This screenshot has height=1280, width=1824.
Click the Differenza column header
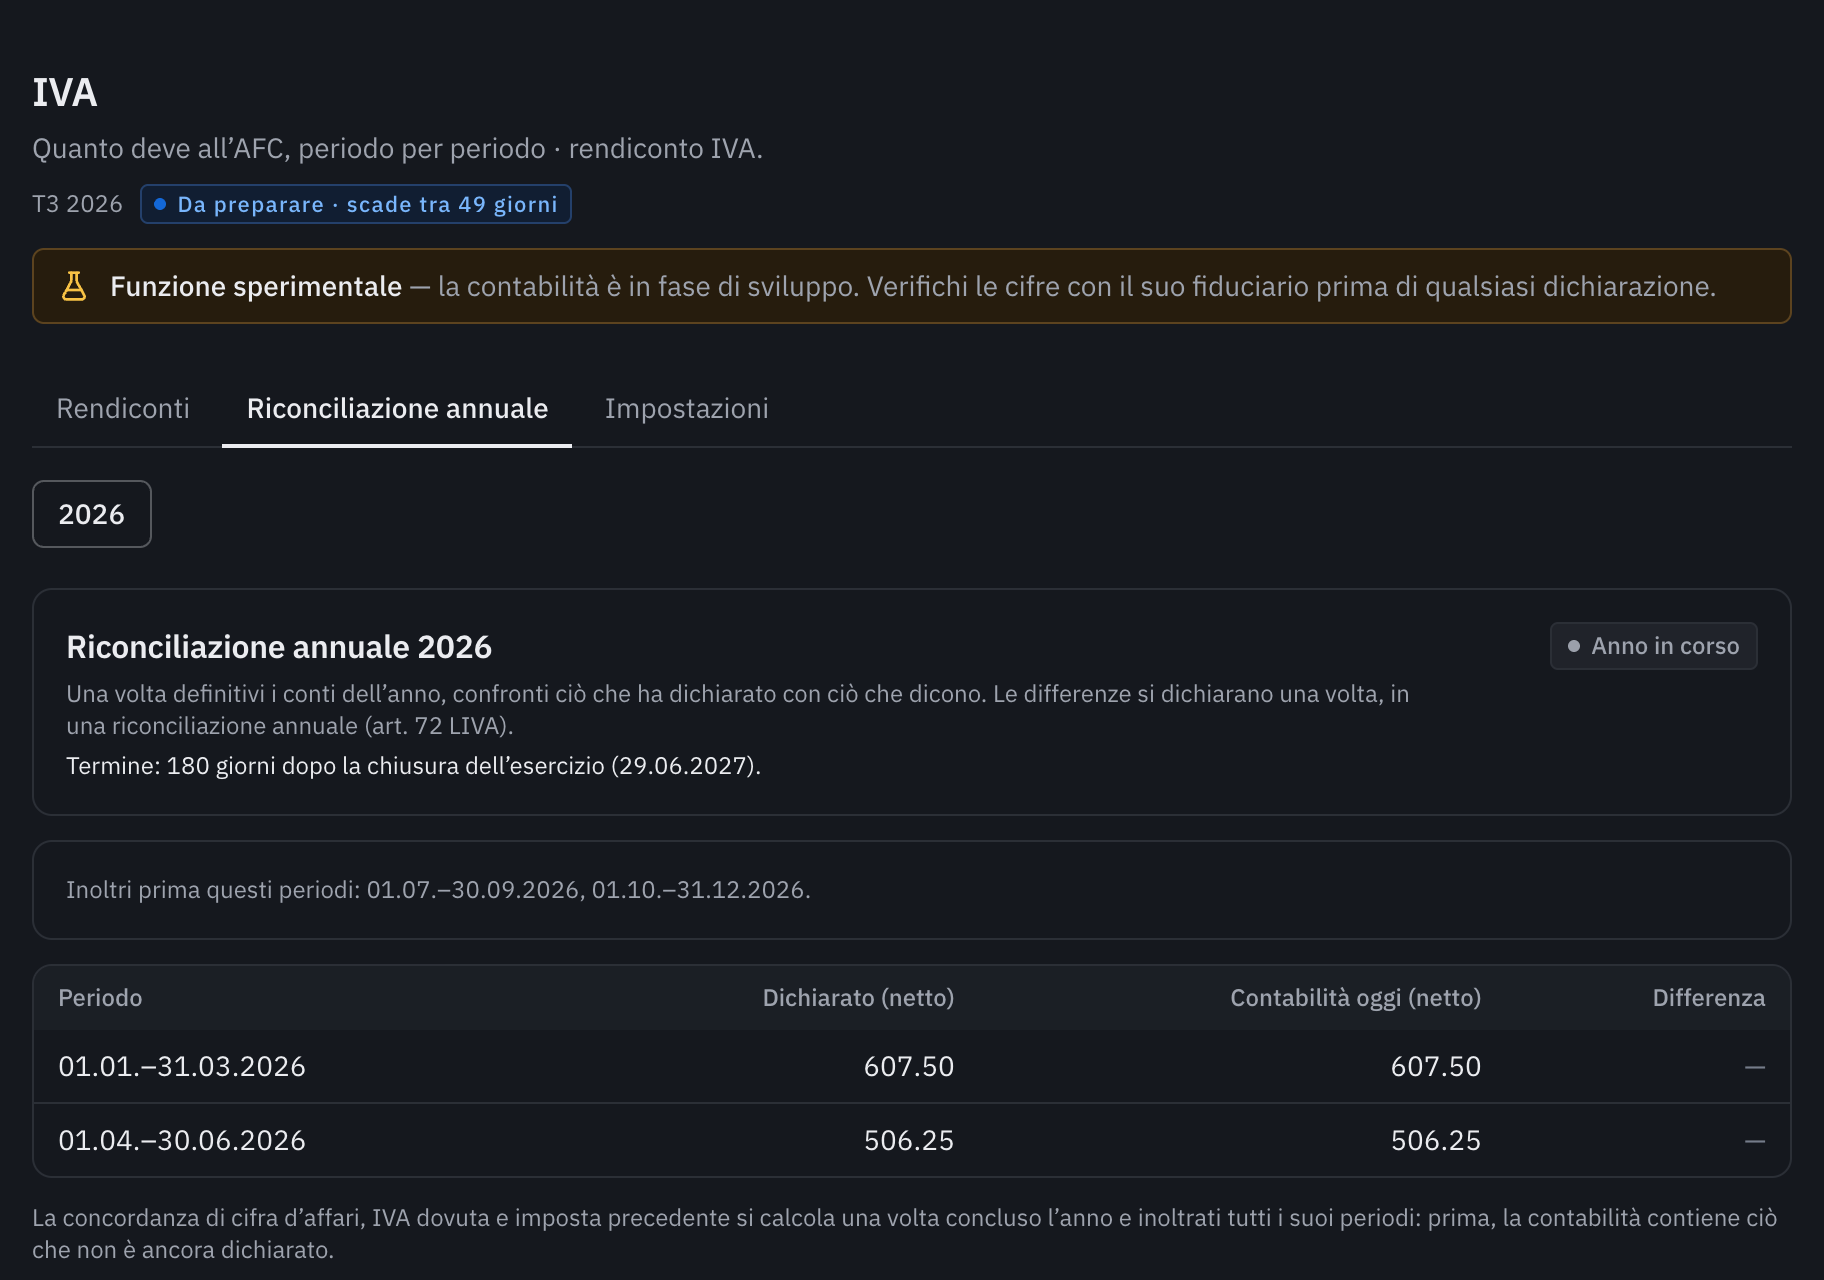pos(1708,997)
